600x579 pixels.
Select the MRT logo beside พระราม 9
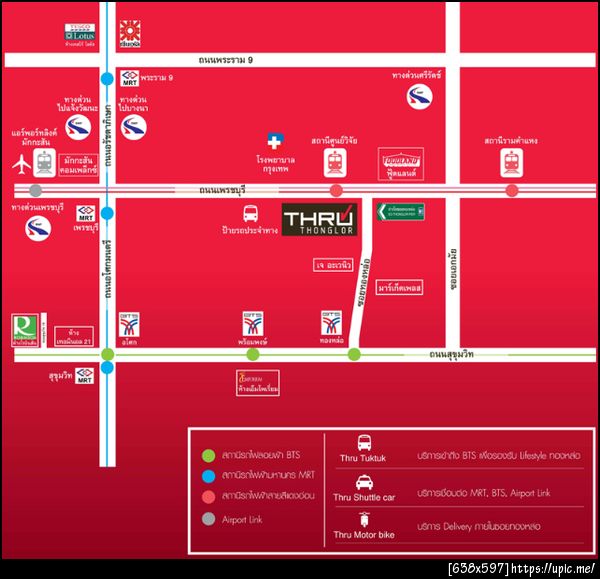point(130,78)
